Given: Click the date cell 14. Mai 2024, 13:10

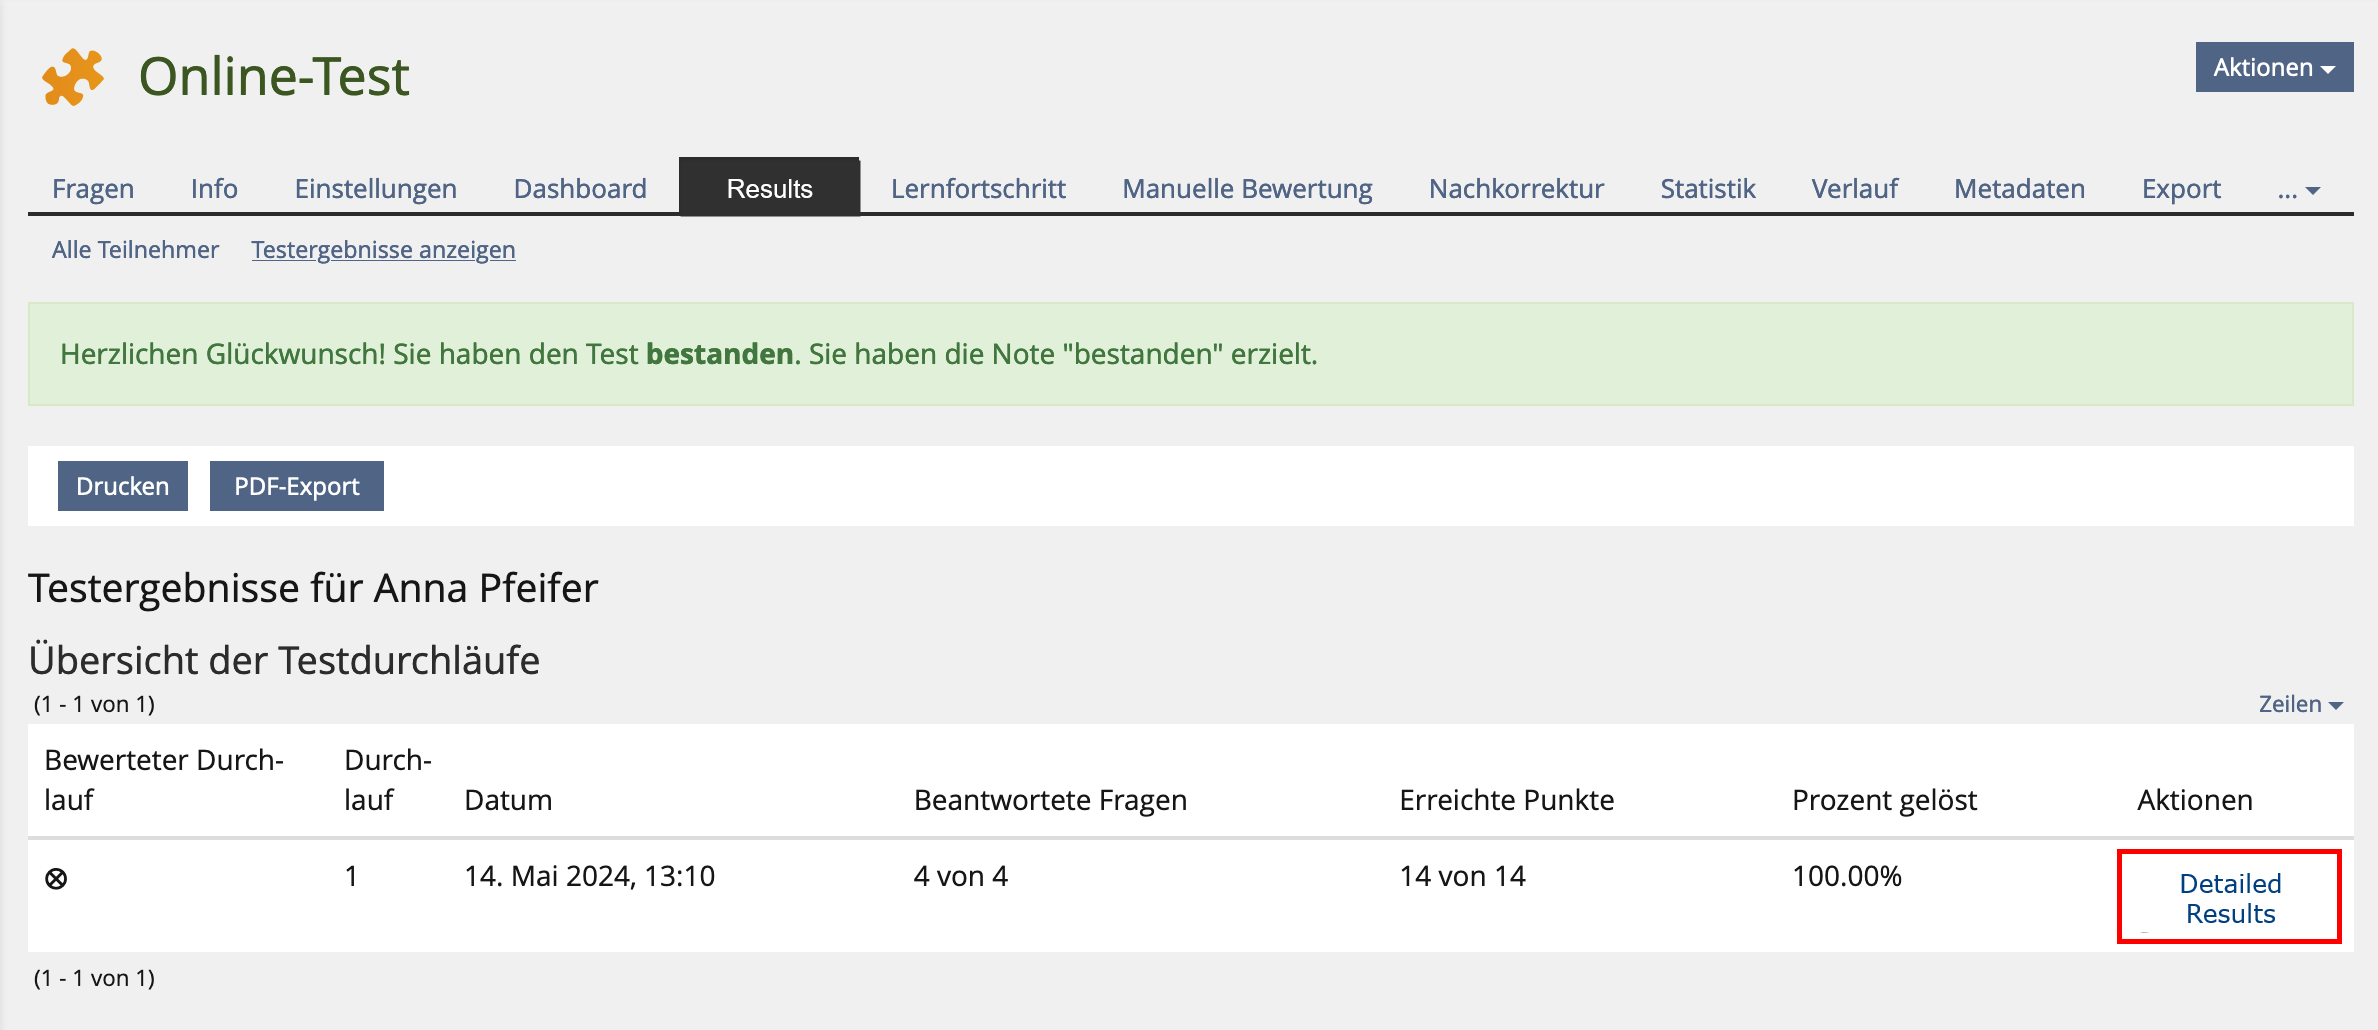Looking at the screenshot, I should pyautogui.click(x=590, y=877).
